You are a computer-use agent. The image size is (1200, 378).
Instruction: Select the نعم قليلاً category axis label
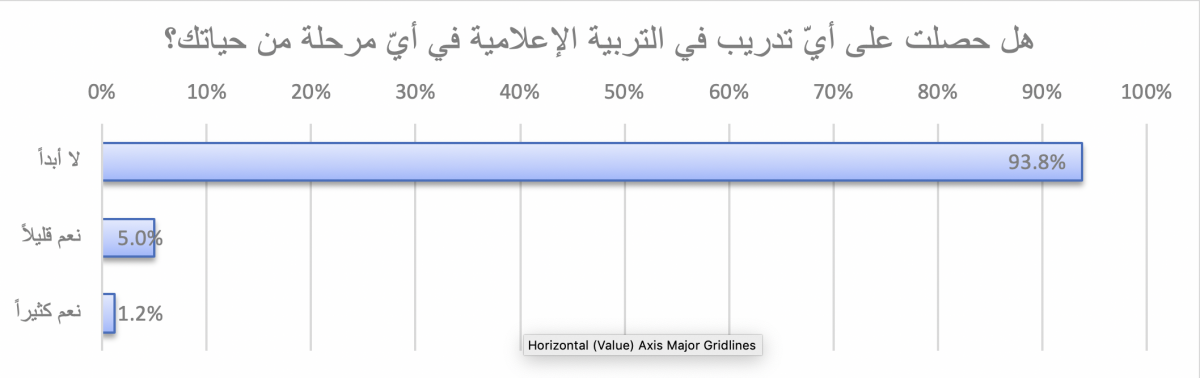point(55,238)
